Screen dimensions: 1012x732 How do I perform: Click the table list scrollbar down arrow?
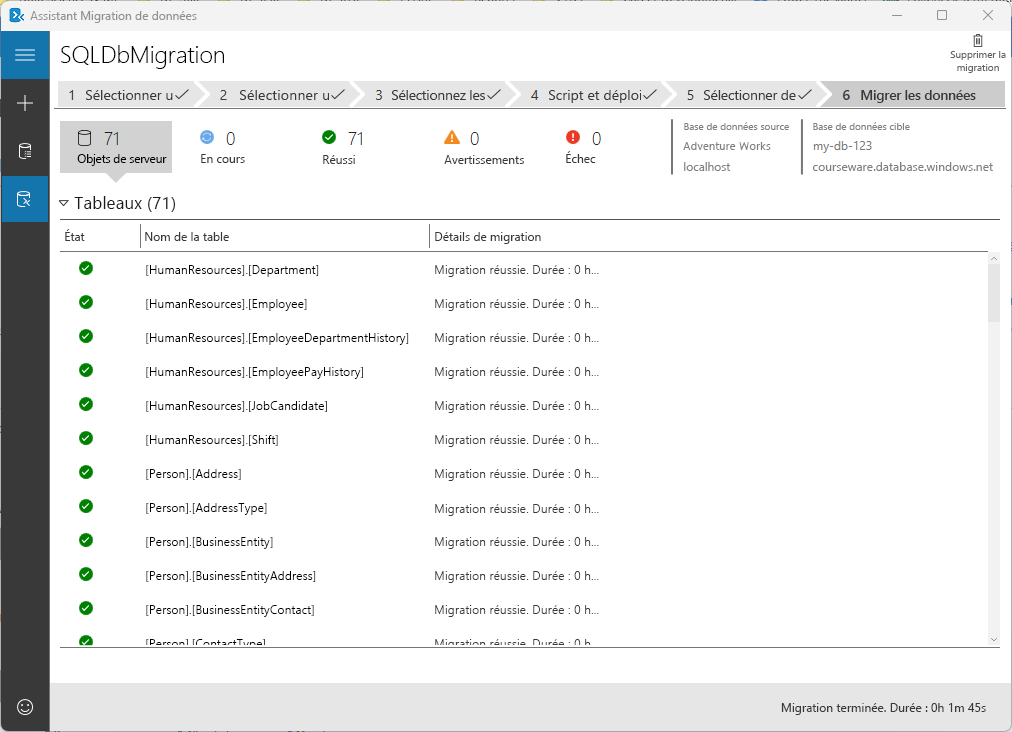(993, 639)
